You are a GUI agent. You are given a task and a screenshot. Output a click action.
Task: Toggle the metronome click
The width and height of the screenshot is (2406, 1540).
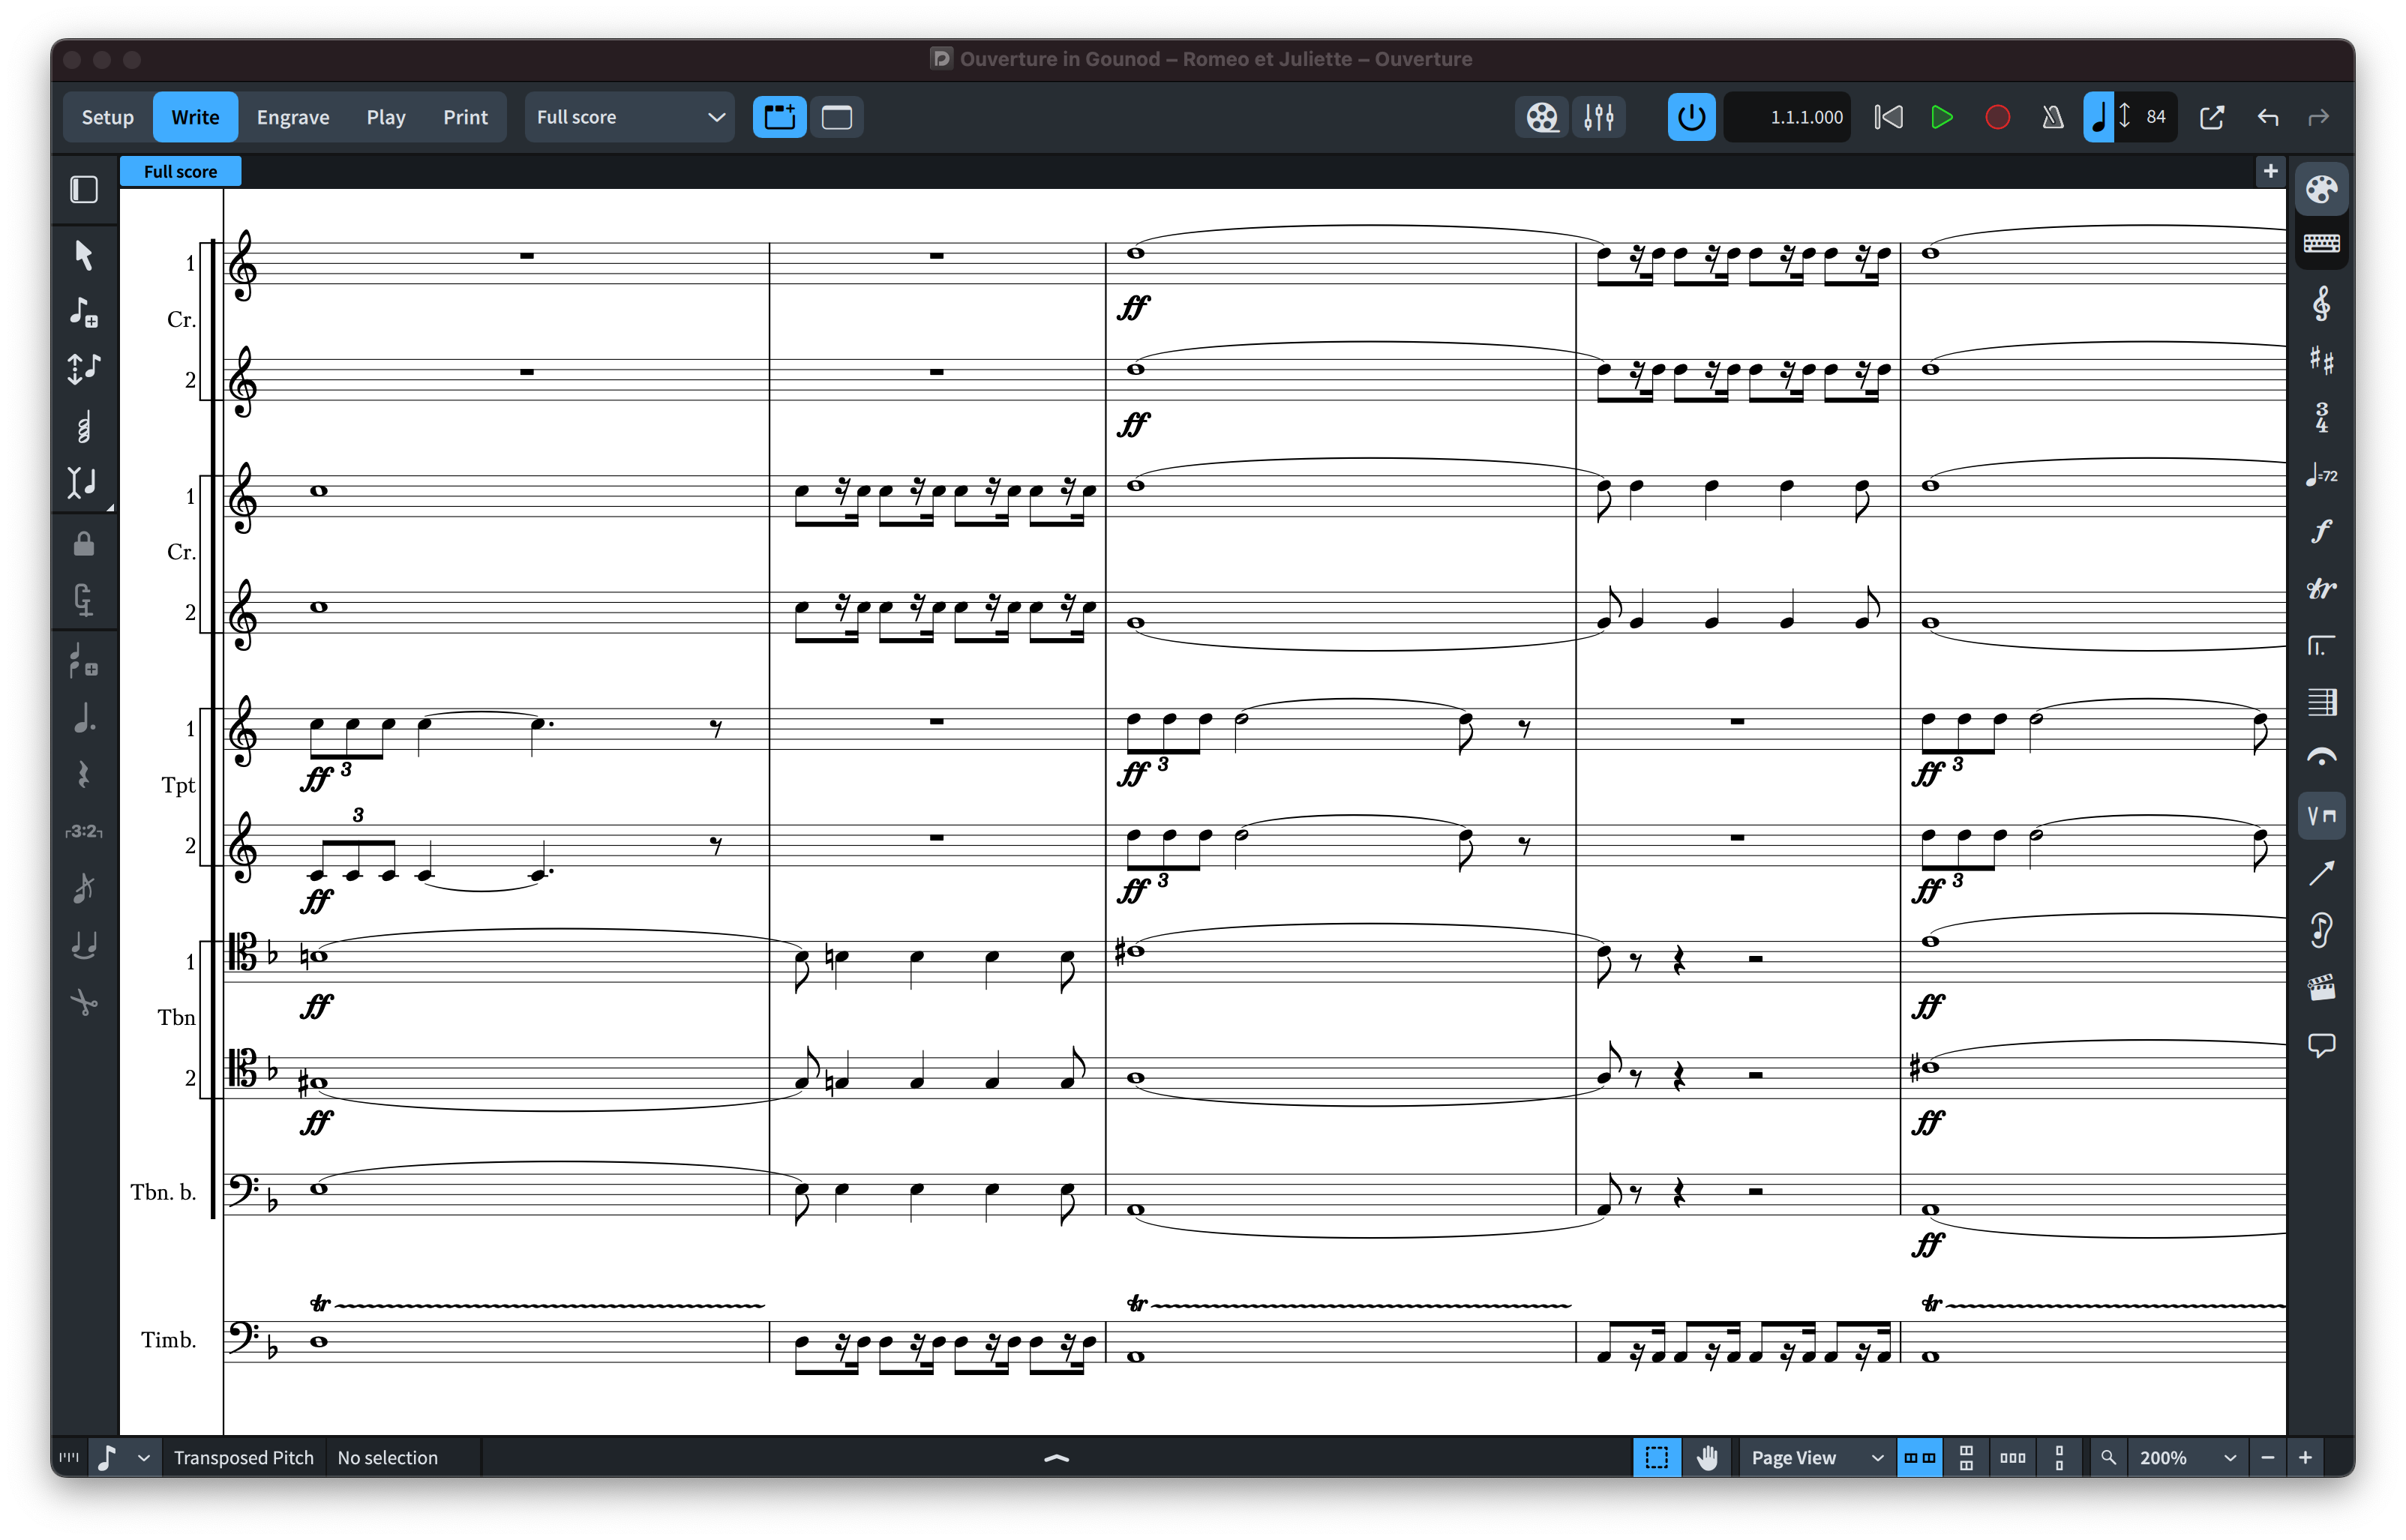point(2052,117)
